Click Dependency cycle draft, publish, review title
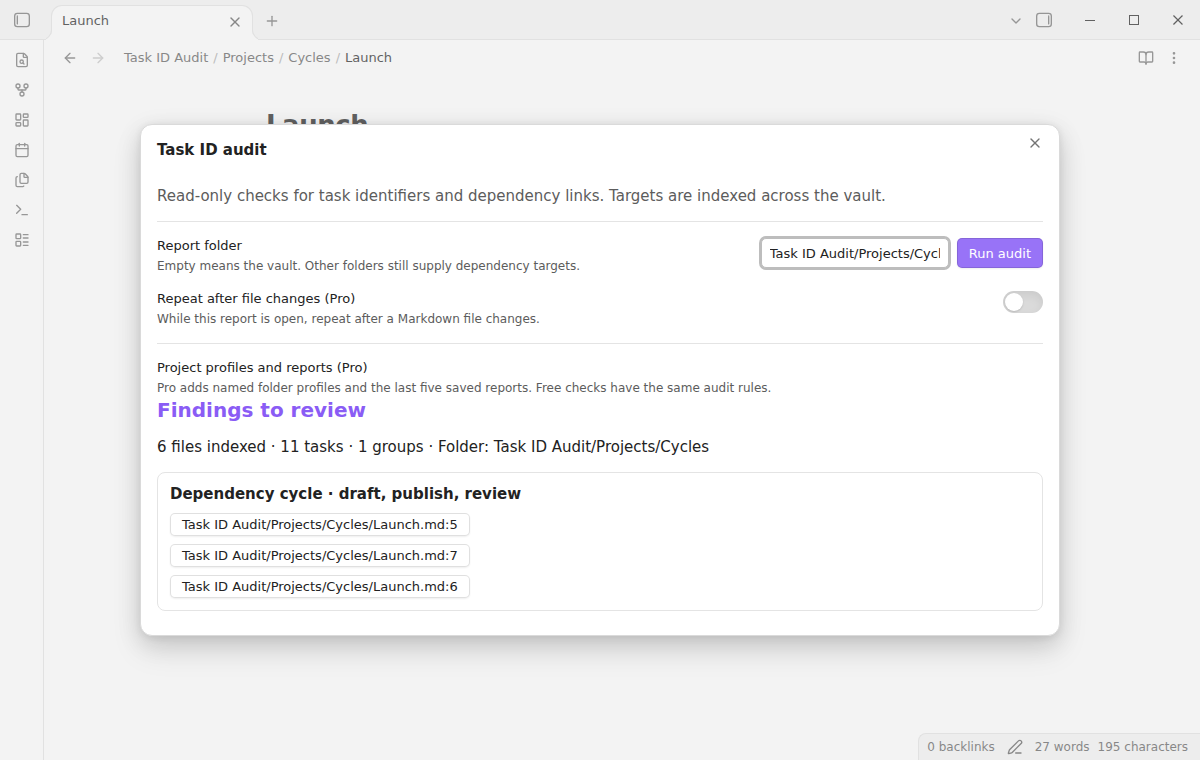This screenshot has width=1200, height=760. (345, 494)
